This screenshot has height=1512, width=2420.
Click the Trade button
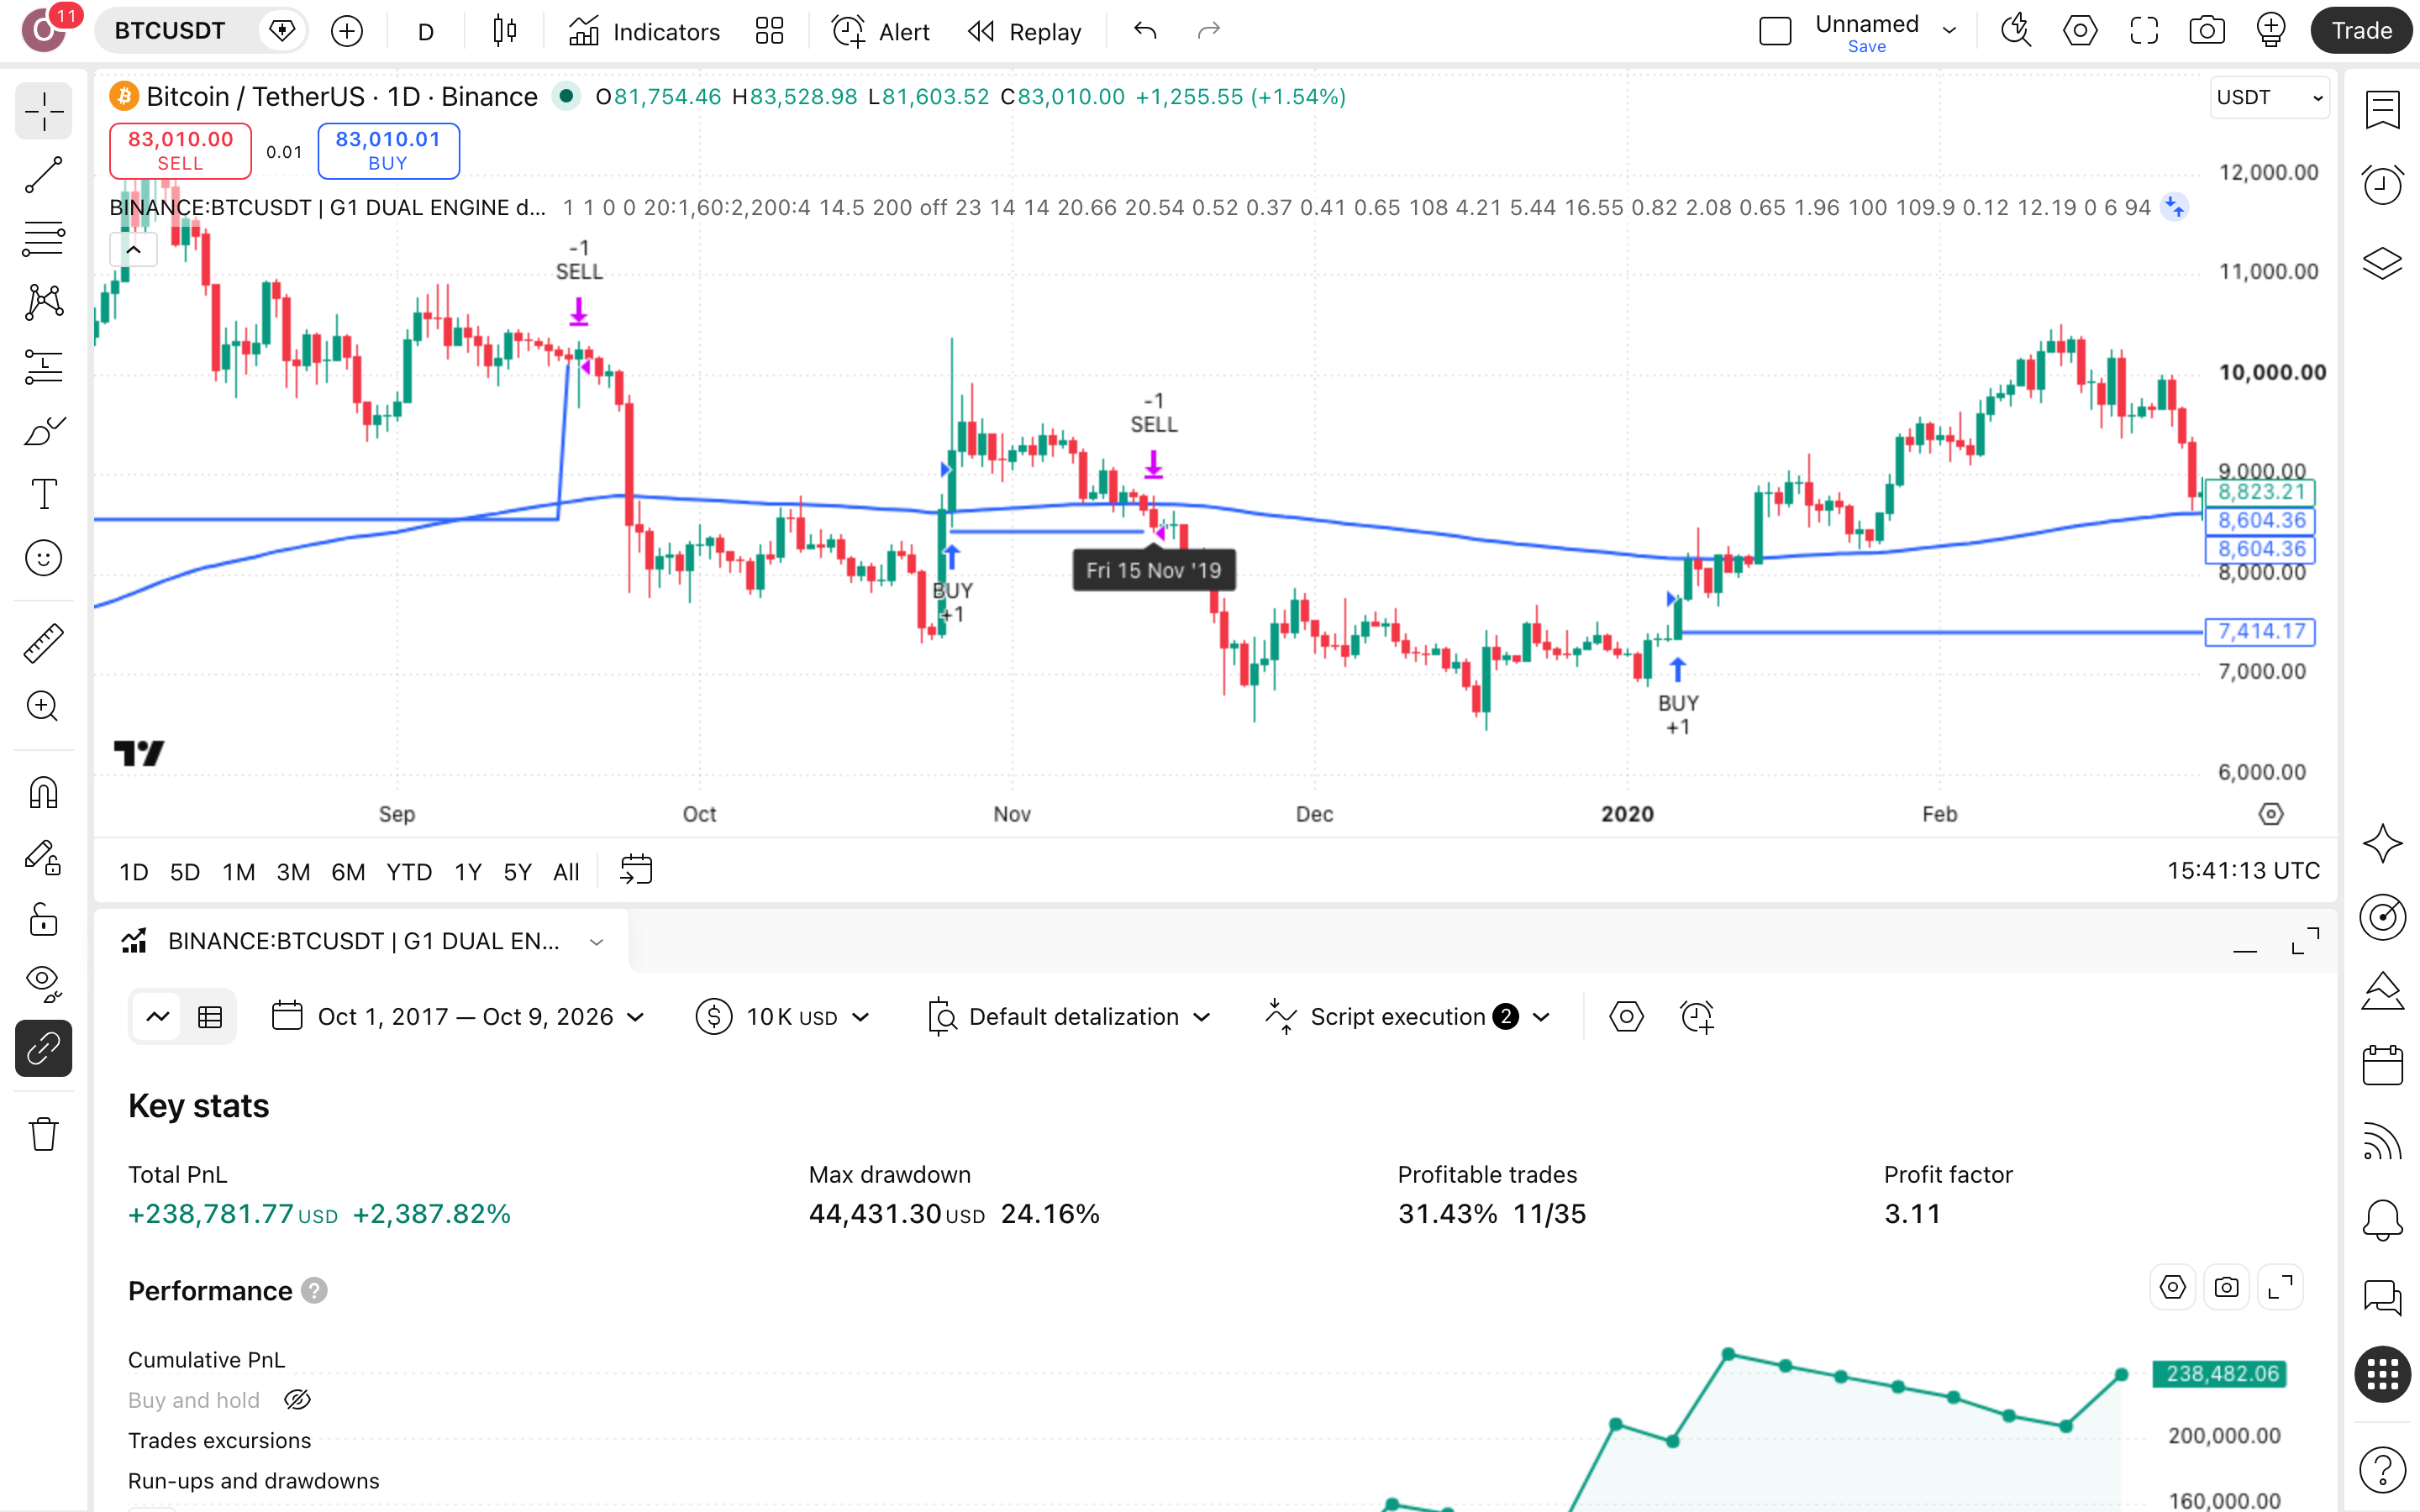pyautogui.click(x=2361, y=31)
